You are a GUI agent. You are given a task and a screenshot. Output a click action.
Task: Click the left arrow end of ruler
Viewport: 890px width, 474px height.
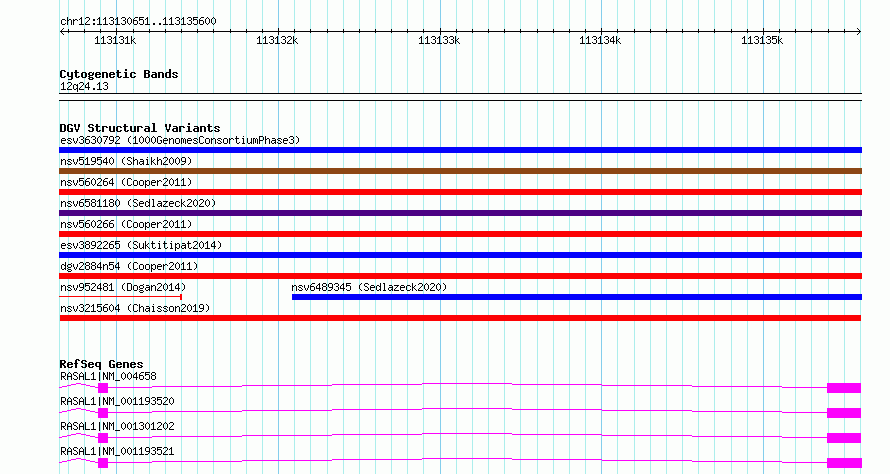62,31
